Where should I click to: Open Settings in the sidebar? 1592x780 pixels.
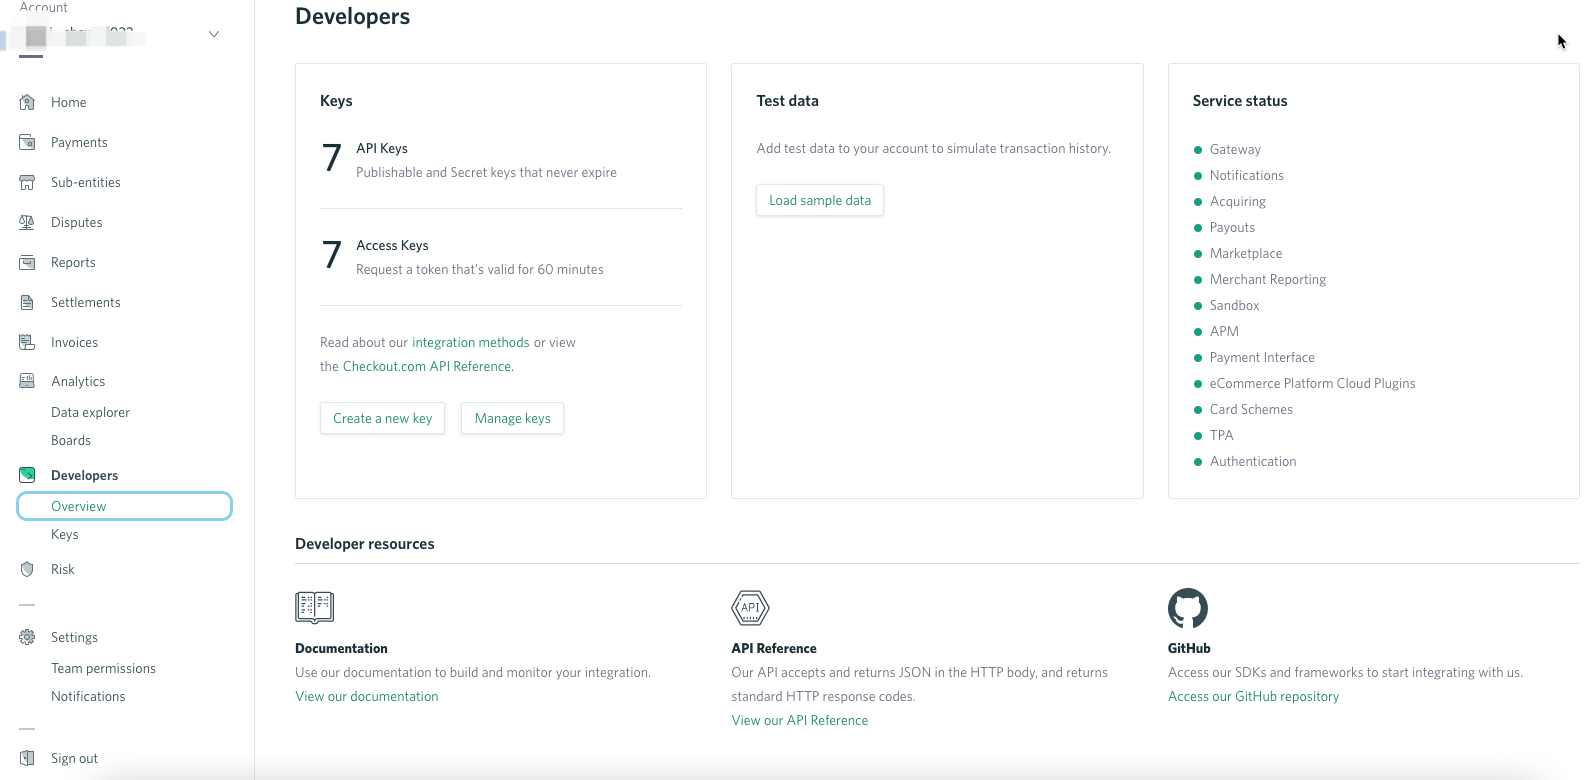[x=74, y=637]
